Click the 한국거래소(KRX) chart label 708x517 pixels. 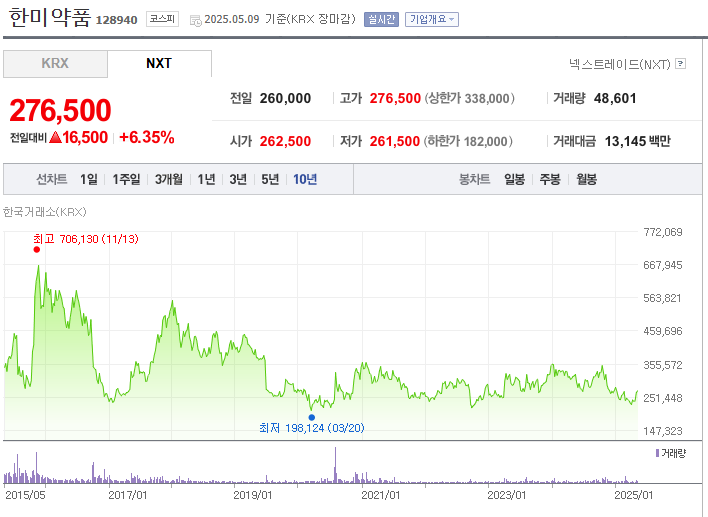44,212
